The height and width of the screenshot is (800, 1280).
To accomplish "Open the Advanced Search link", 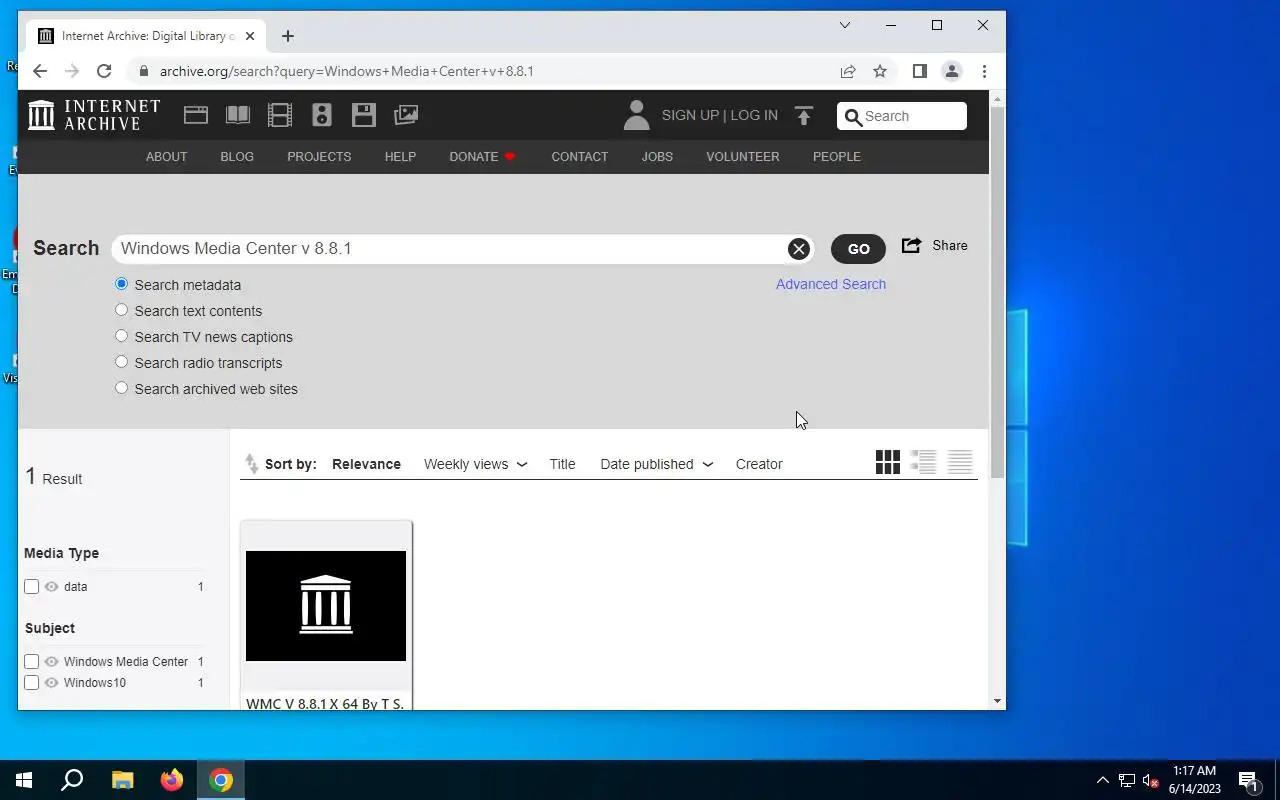I will coord(831,284).
